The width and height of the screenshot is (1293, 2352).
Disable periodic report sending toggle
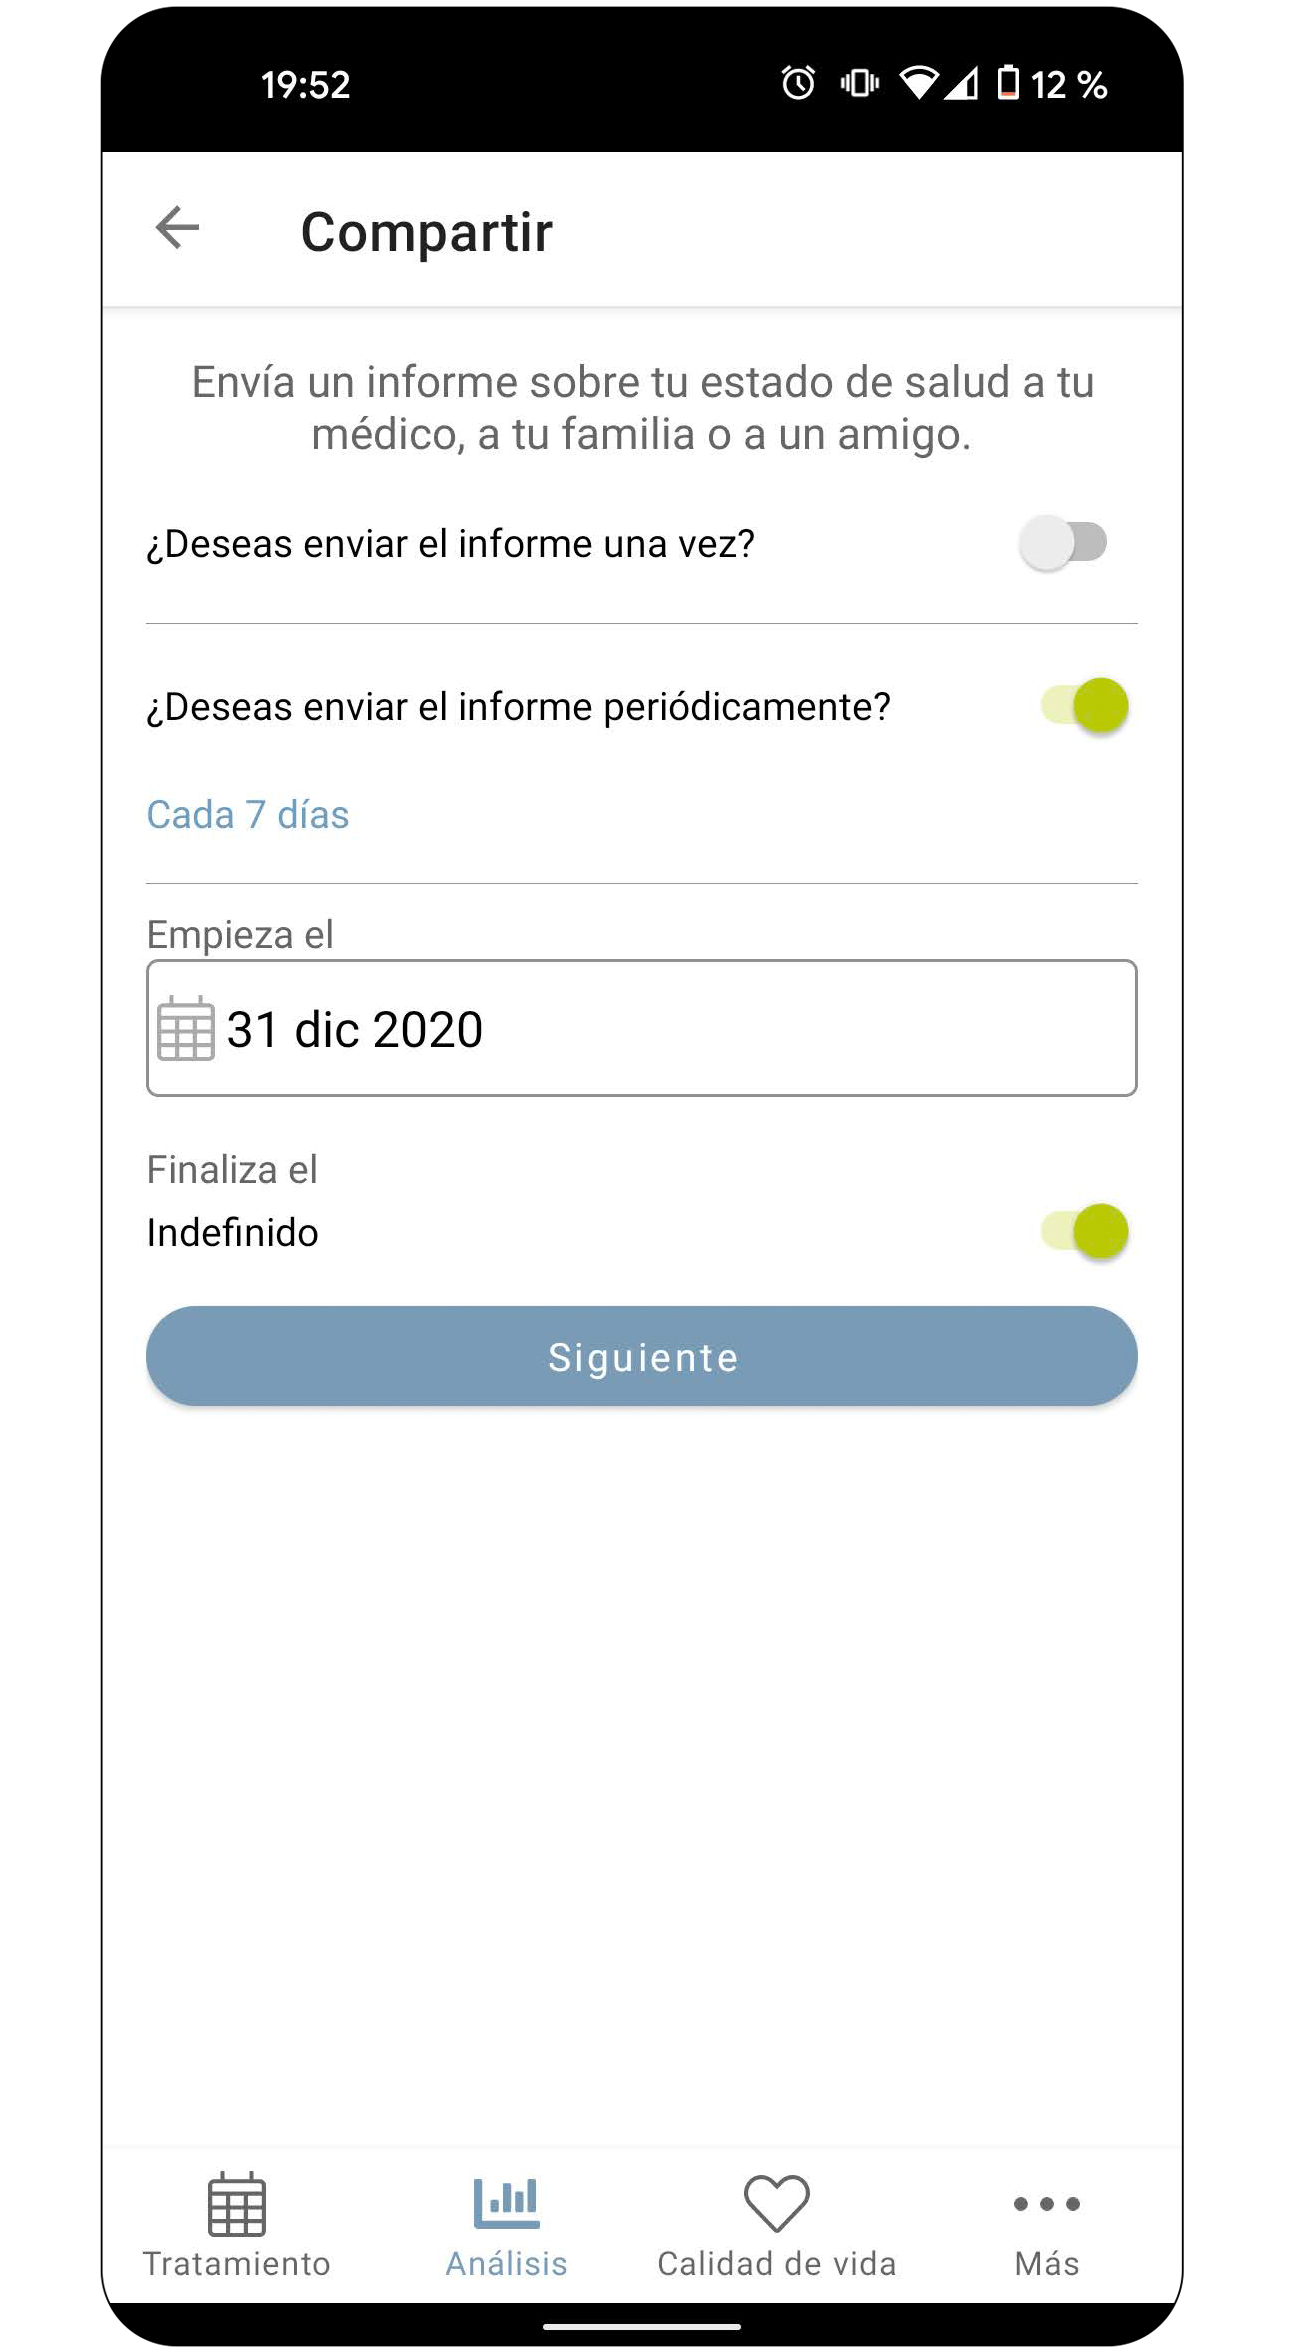pos(1085,706)
